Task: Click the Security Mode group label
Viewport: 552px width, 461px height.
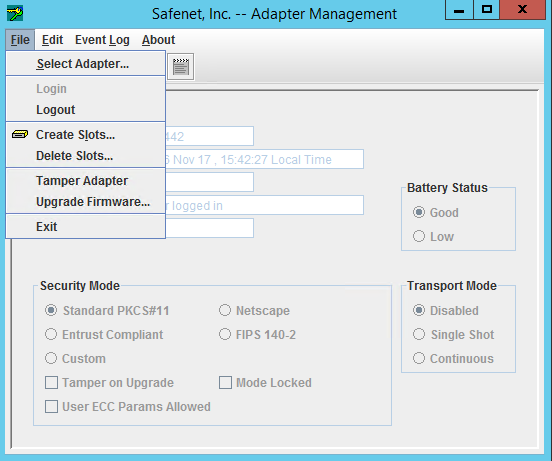Action: pos(80,286)
